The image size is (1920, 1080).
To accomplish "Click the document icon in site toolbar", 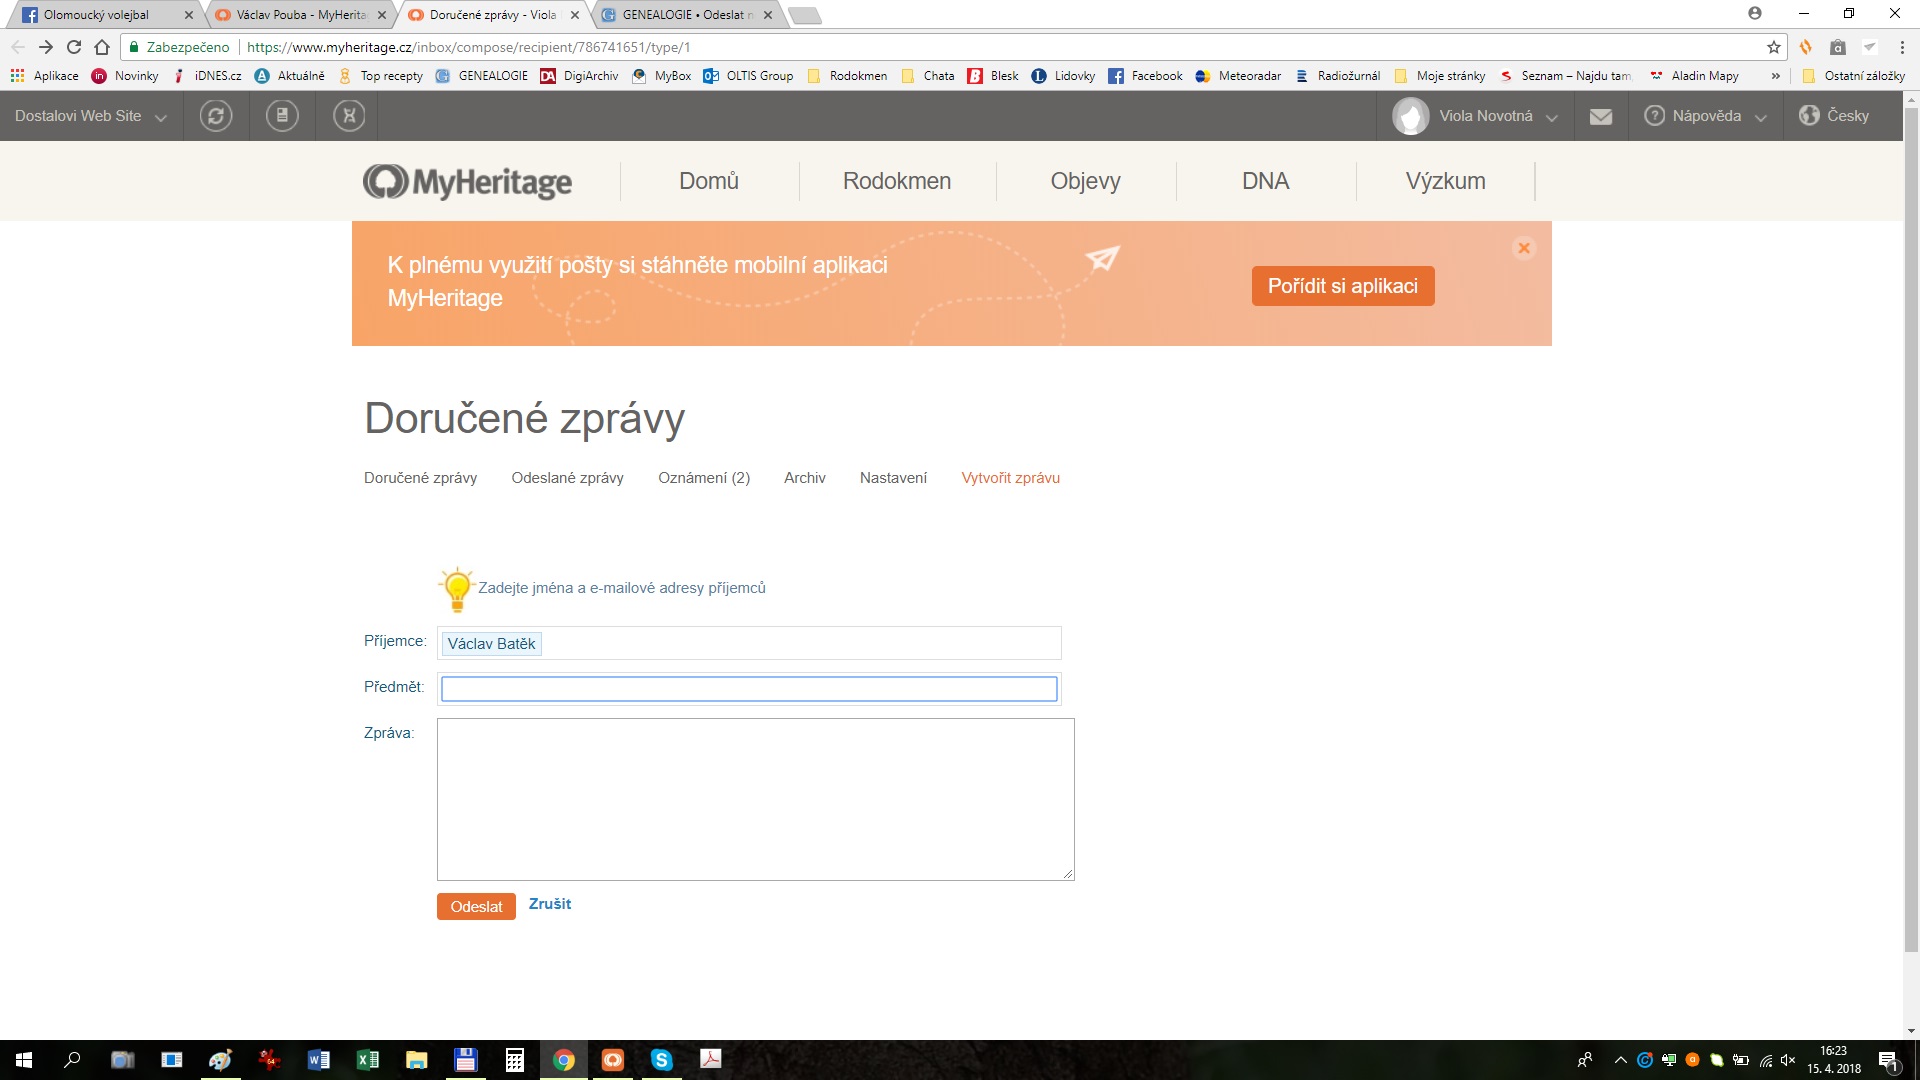I will pyautogui.click(x=282, y=116).
